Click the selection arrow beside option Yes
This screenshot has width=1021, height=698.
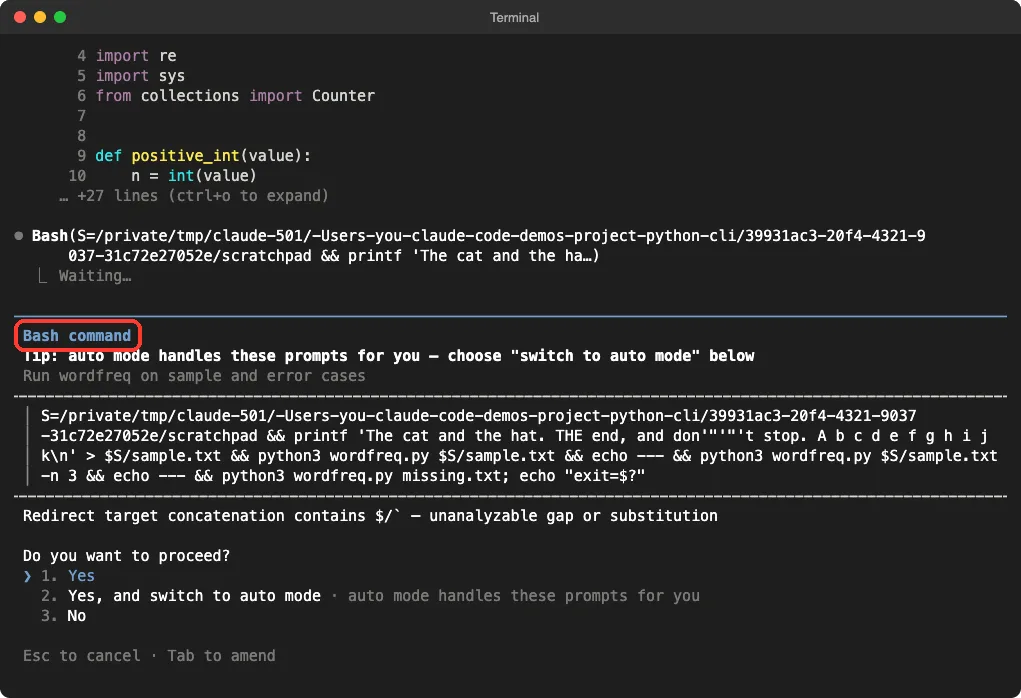(27, 576)
